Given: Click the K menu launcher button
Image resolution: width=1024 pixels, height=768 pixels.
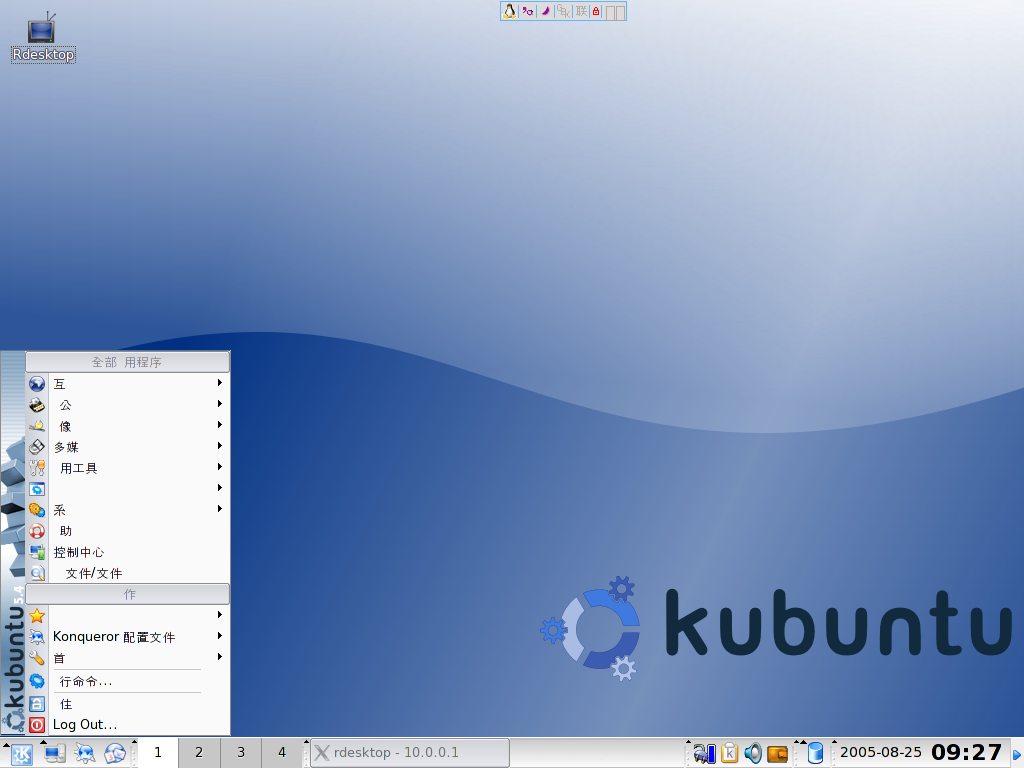Looking at the screenshot, I should coord(21,754).
